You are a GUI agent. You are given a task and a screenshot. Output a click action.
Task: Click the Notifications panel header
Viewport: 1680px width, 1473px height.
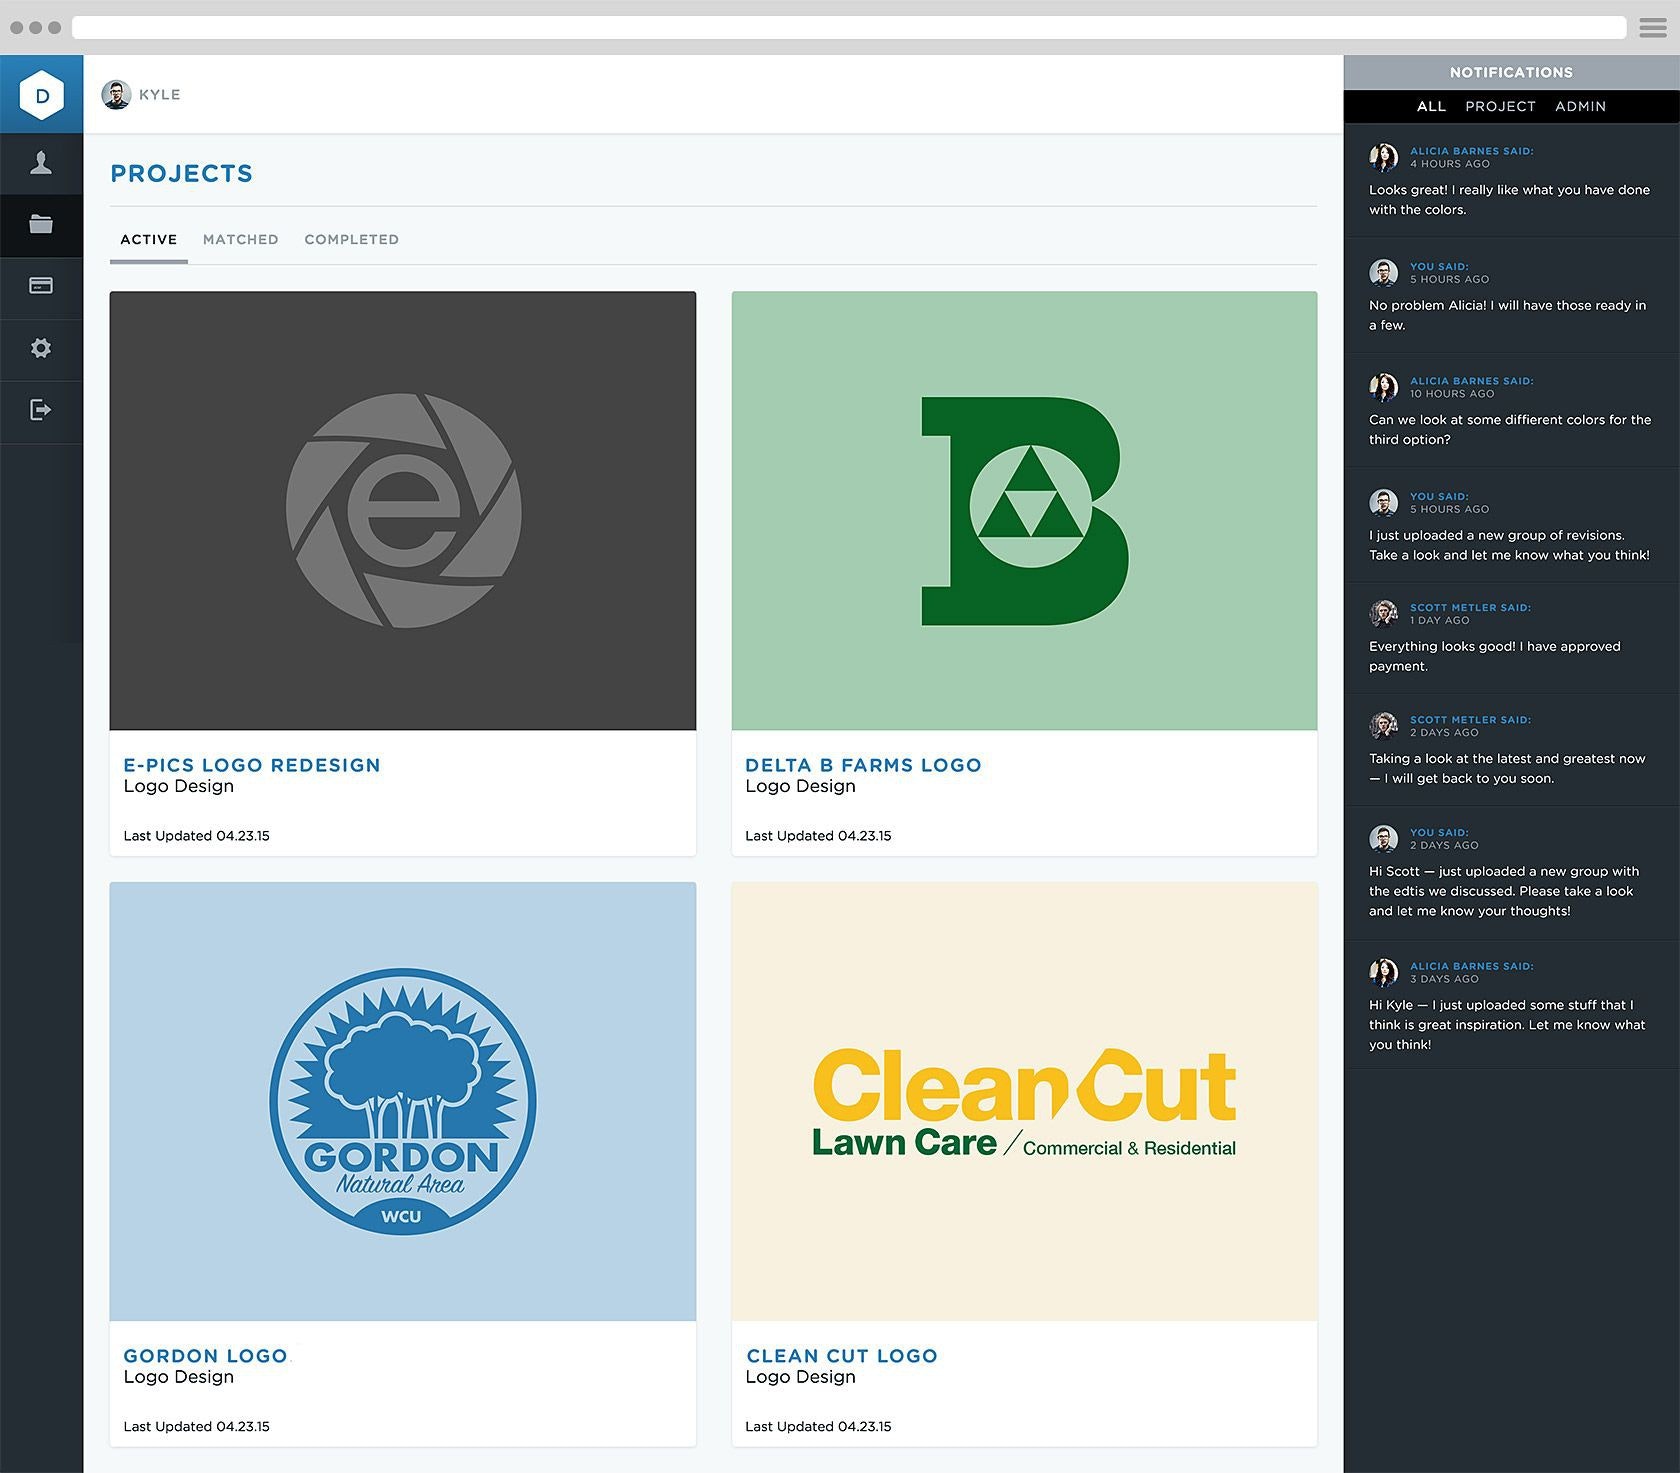point(1511,72)
